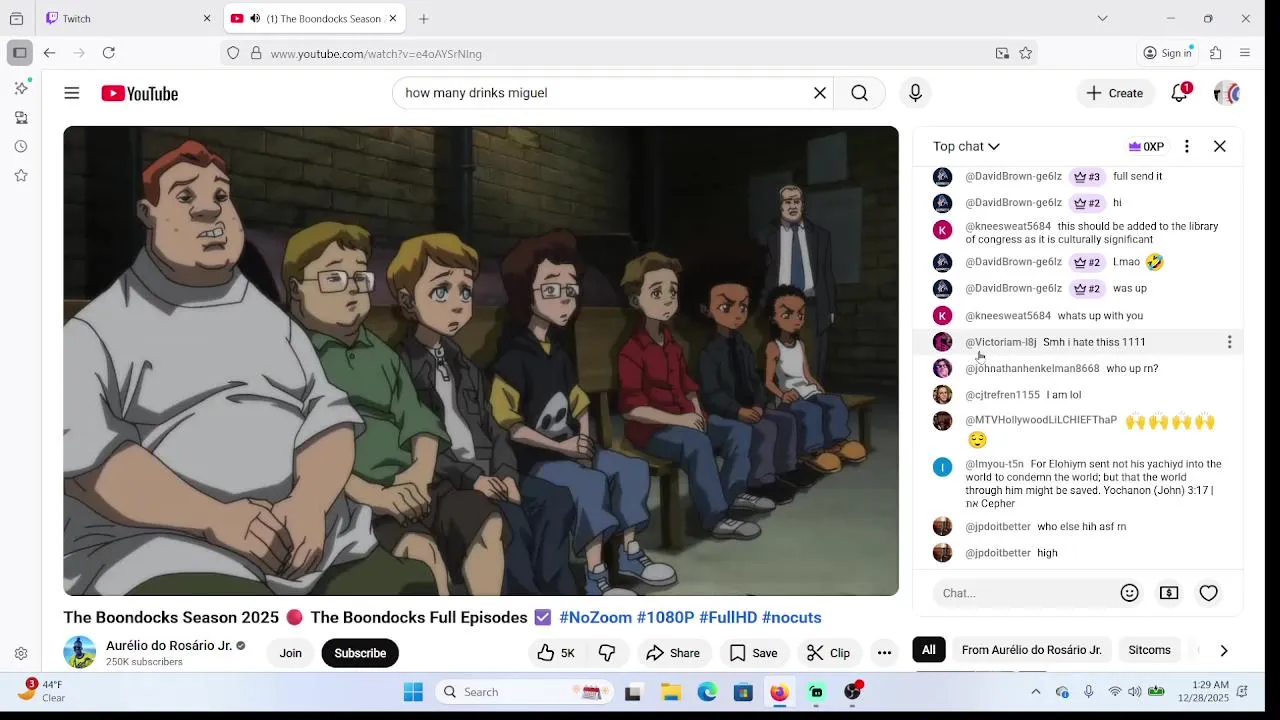Open the #FullHD hashtag

point(728,617)
